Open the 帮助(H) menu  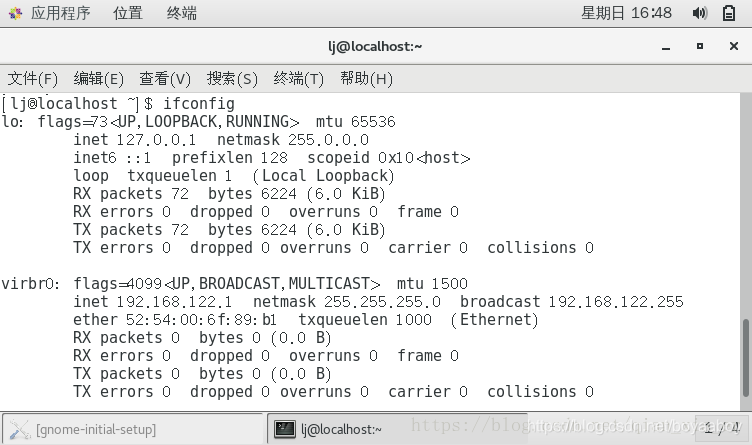(366, 78)
